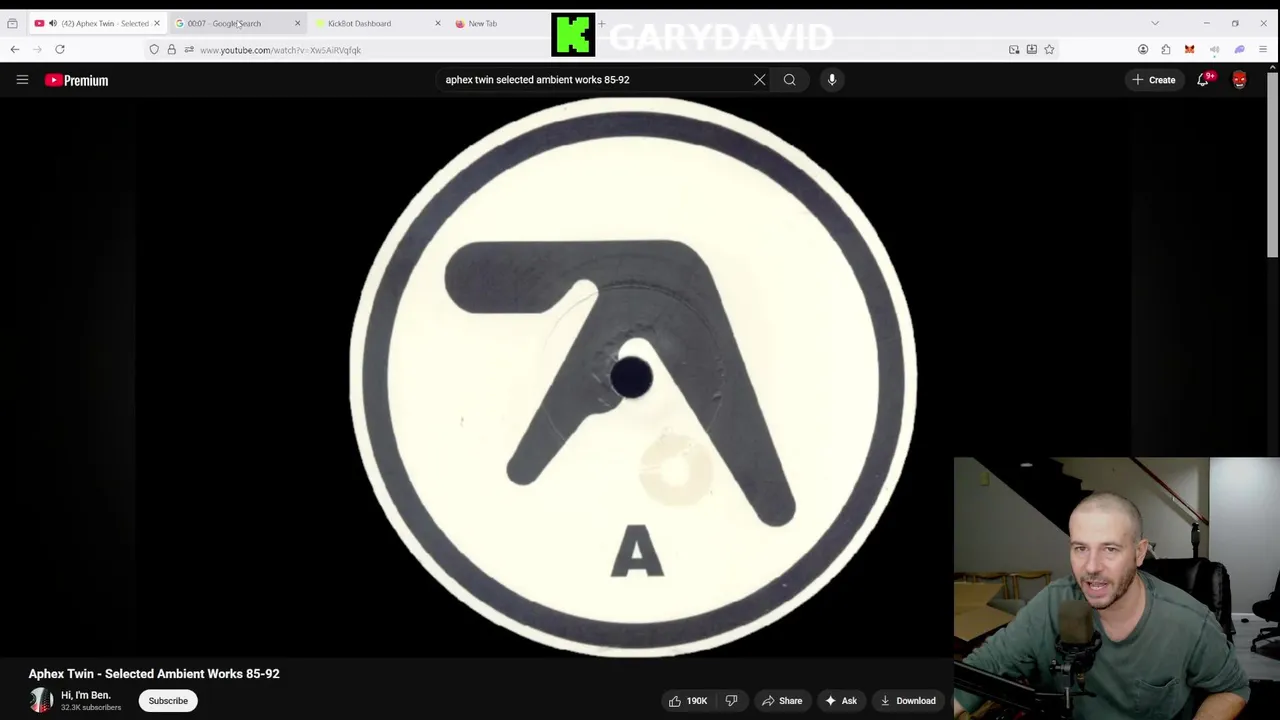The width and height of the screenshot is (1280, 720).
Task: Start voice search with the microphone
Action: [x=832, y=80]
